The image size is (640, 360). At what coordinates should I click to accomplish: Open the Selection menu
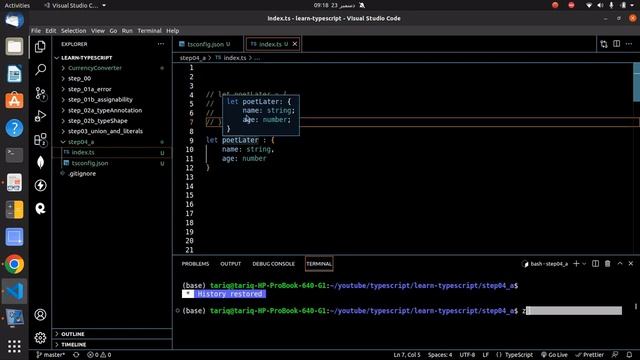click(x=73, y=31)
